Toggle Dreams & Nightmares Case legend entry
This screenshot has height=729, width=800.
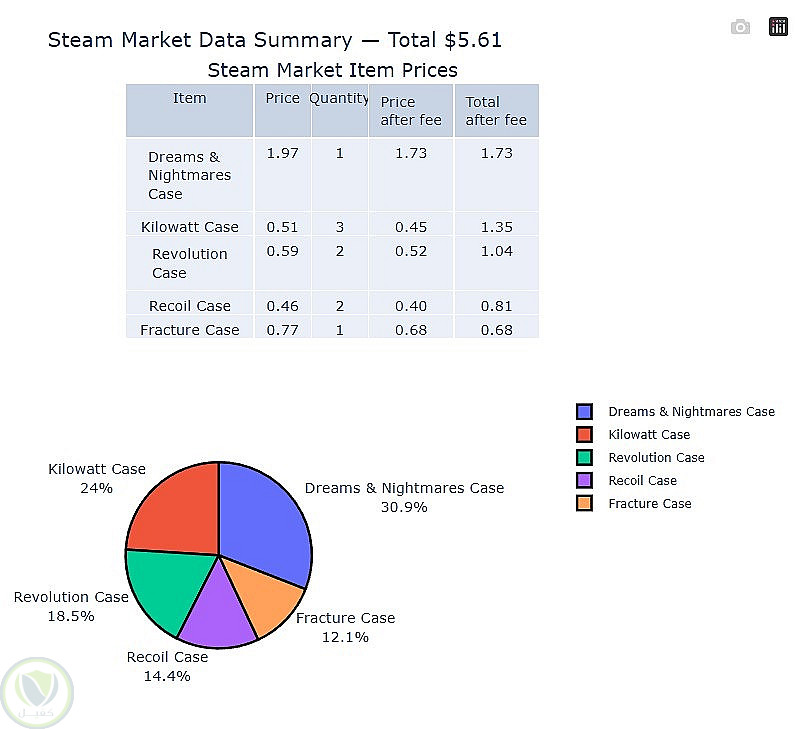pos(676,412)
